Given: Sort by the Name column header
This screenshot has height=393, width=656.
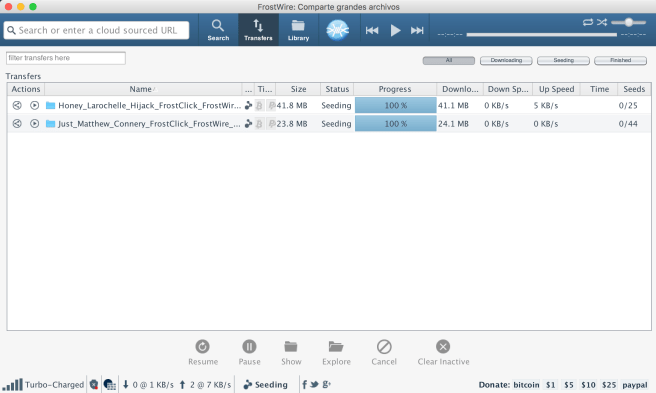Looking at the screenshot, I should click(143, 89).
